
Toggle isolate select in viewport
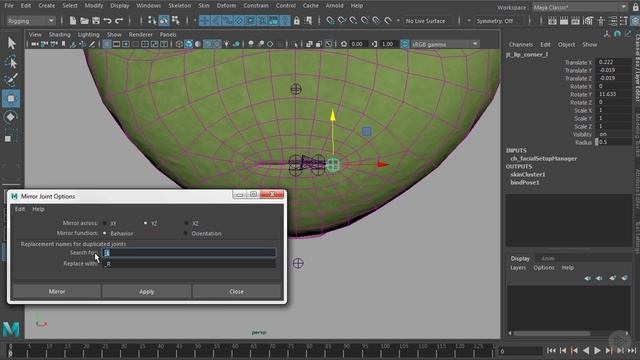coord(295,44)
